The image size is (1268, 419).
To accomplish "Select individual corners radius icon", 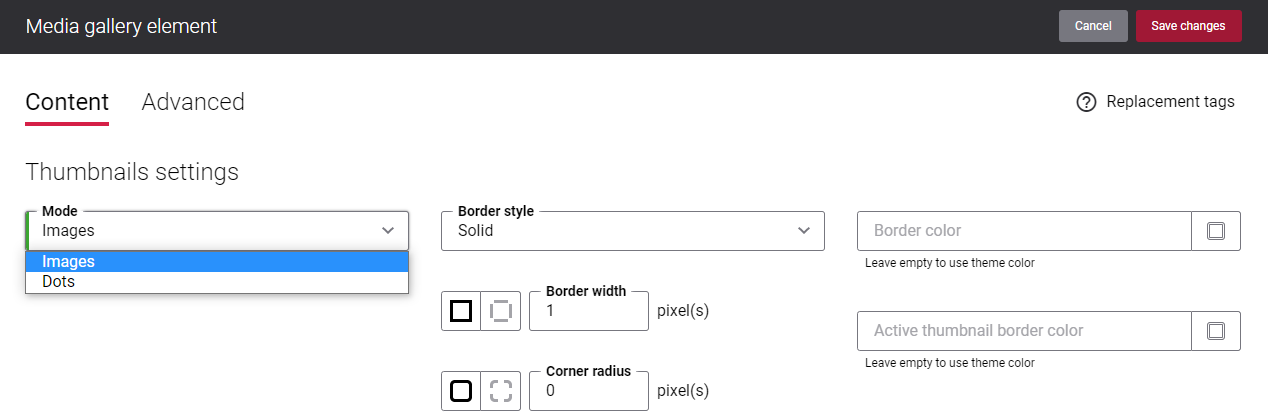I will (x=501, y=391).
